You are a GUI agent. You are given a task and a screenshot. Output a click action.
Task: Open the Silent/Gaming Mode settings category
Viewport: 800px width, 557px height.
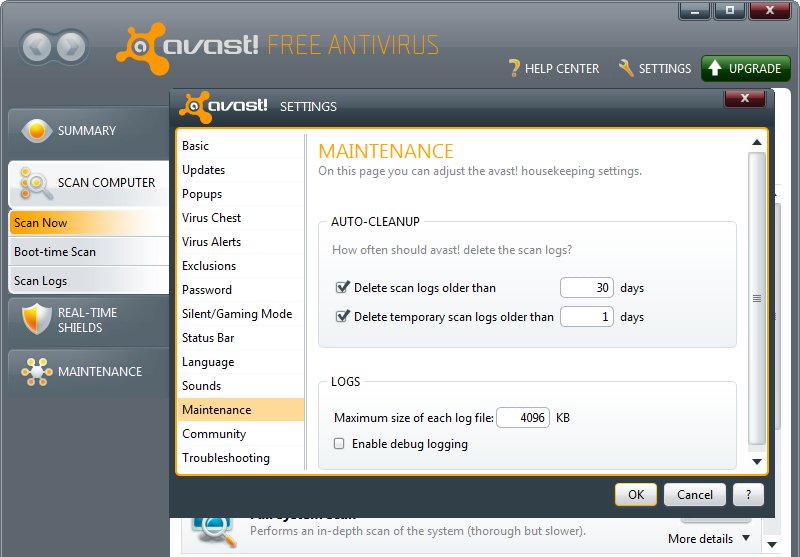pyautogui.click(x=241, y=314)
